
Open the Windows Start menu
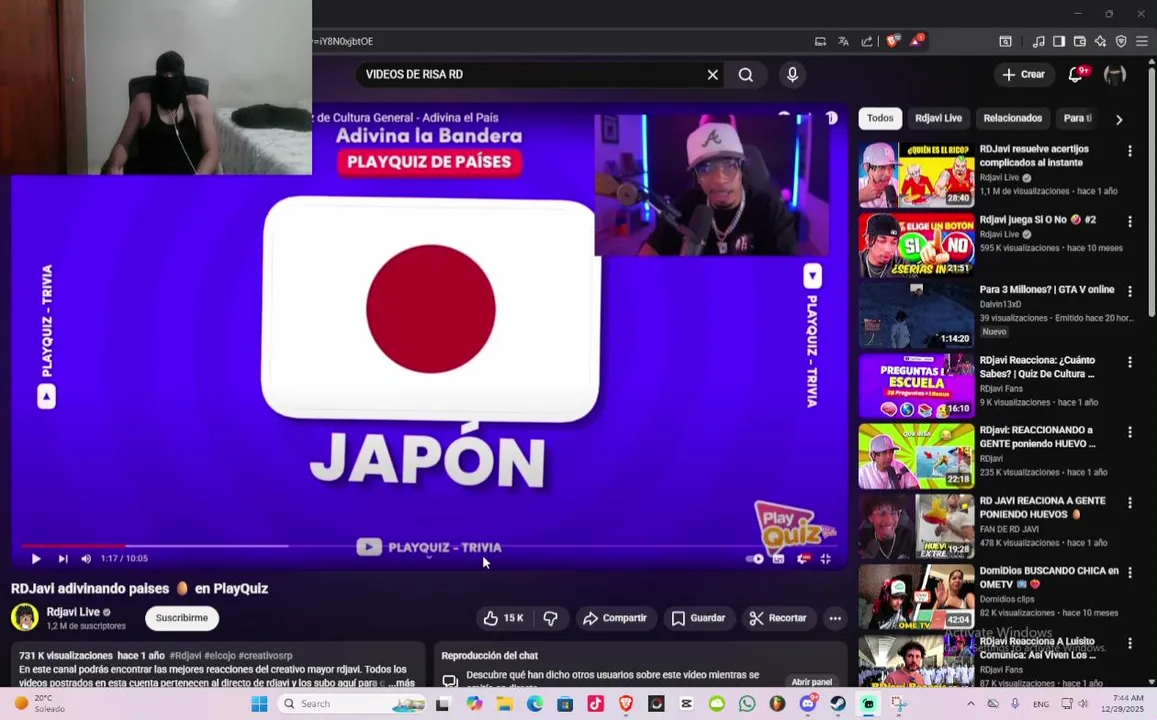pos(259,704)
